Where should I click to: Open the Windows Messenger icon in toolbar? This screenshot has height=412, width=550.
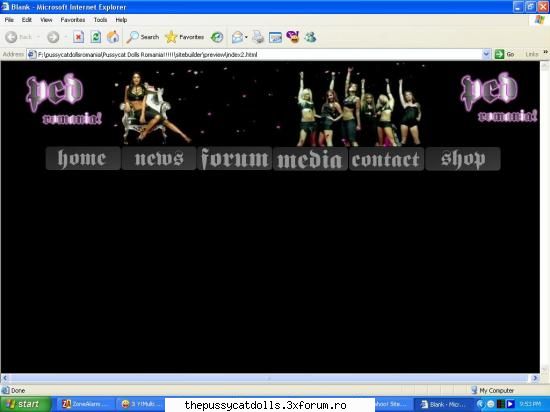310,37
